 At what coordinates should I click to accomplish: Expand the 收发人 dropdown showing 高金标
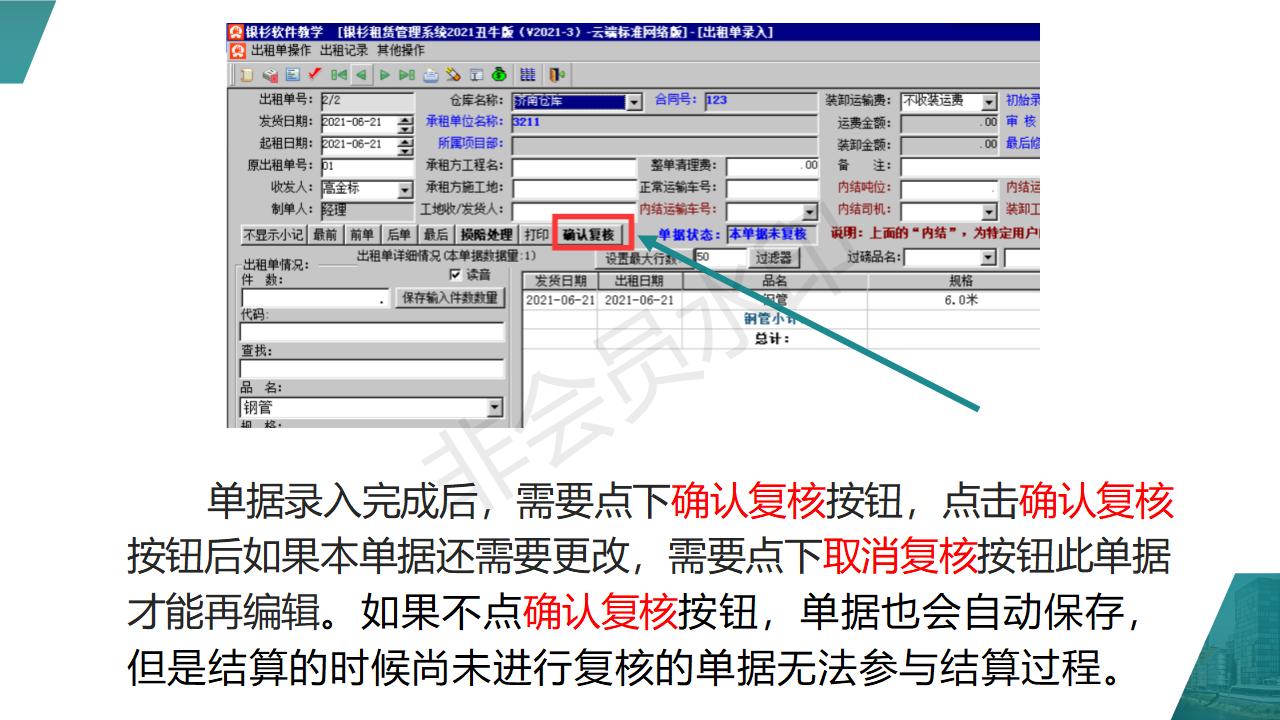(404, 188)
